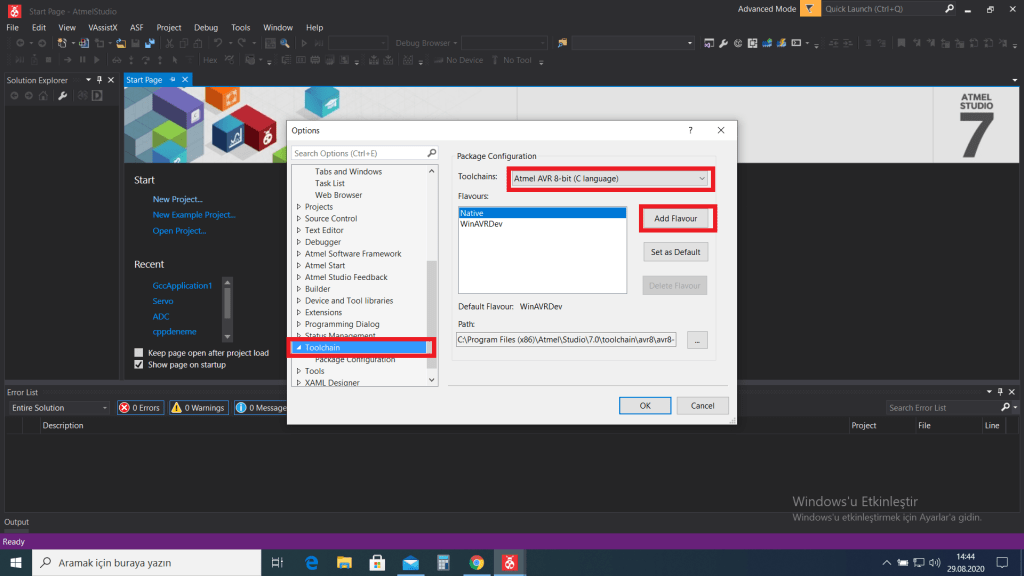The width and height of the screenshot is (1024, 576).
Task: Click the New Project link
Action: 177,199
